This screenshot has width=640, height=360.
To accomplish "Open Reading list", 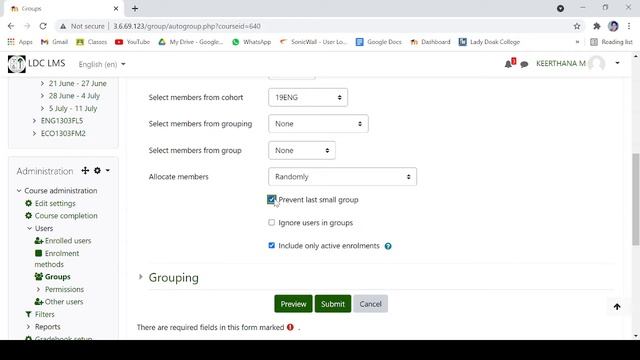I will [611, 42].
